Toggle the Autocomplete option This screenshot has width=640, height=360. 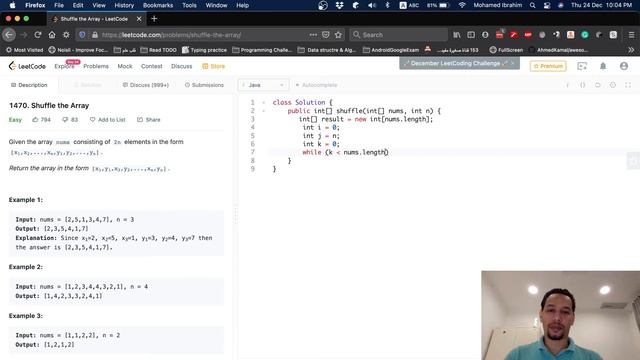(317, 85)
